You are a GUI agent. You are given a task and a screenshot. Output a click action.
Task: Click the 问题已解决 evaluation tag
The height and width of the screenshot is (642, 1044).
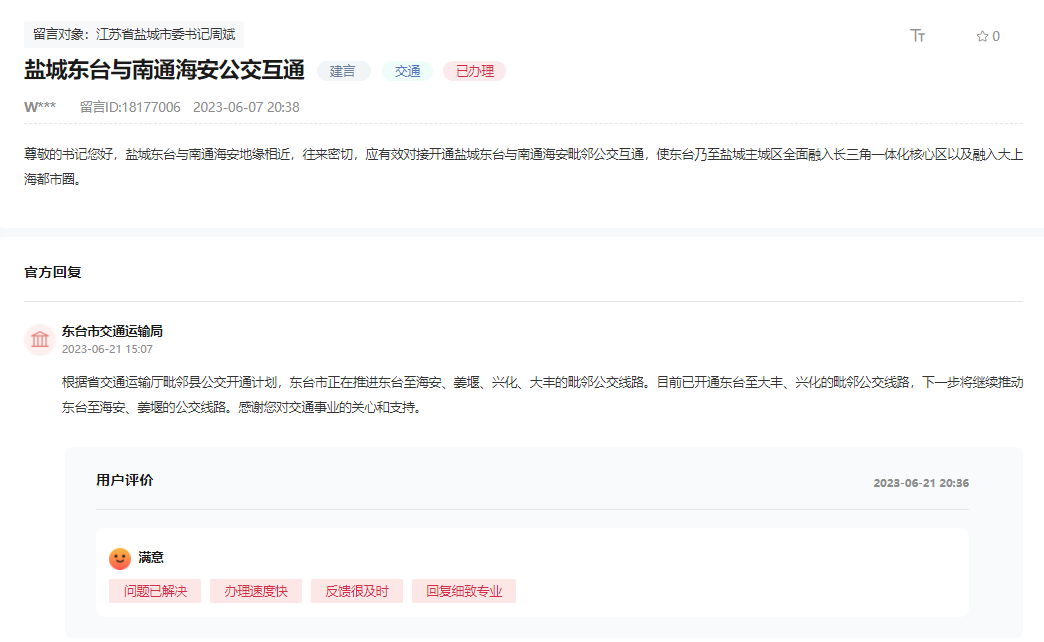[x=154, y=590]
